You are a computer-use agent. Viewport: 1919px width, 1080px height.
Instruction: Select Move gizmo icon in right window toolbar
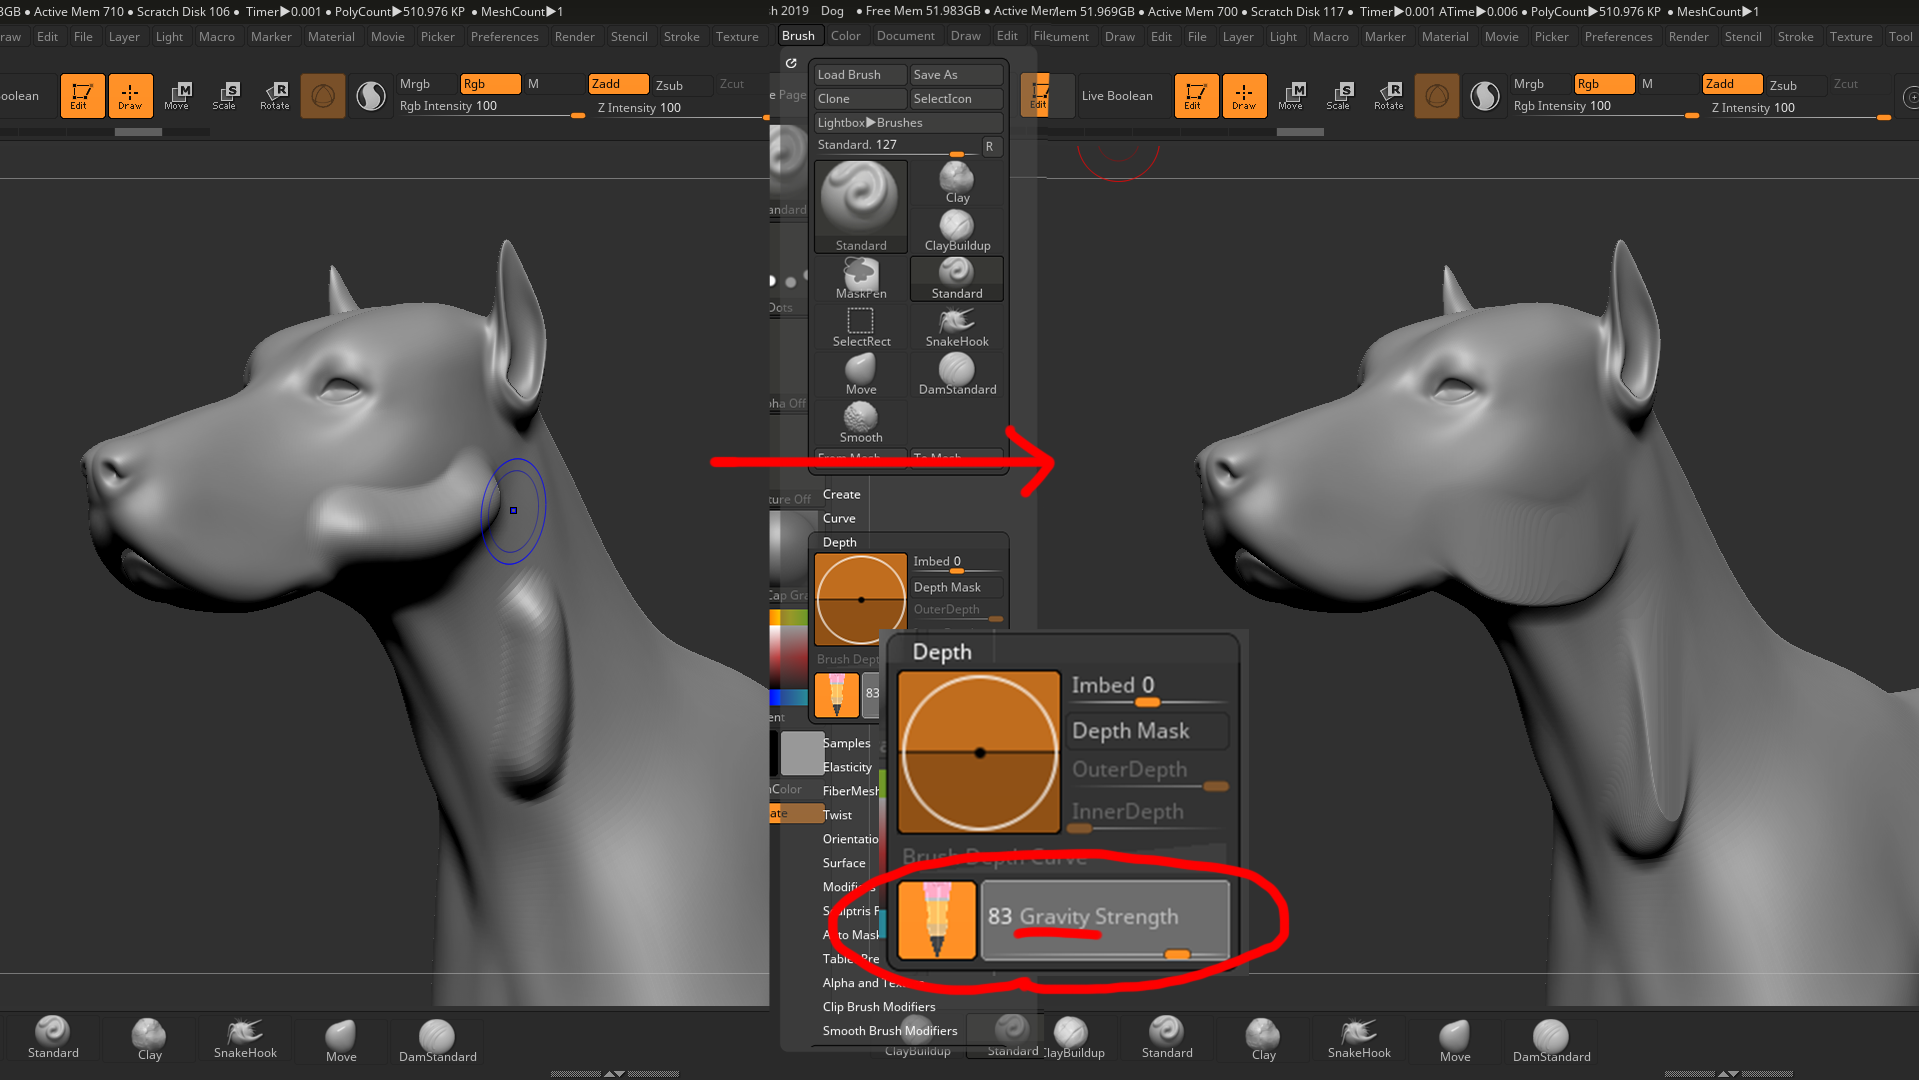(x=1291, y=96)
